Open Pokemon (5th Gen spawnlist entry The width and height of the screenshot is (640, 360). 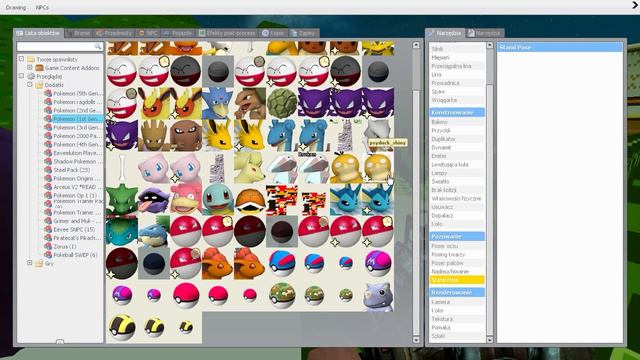coord(77,93)
